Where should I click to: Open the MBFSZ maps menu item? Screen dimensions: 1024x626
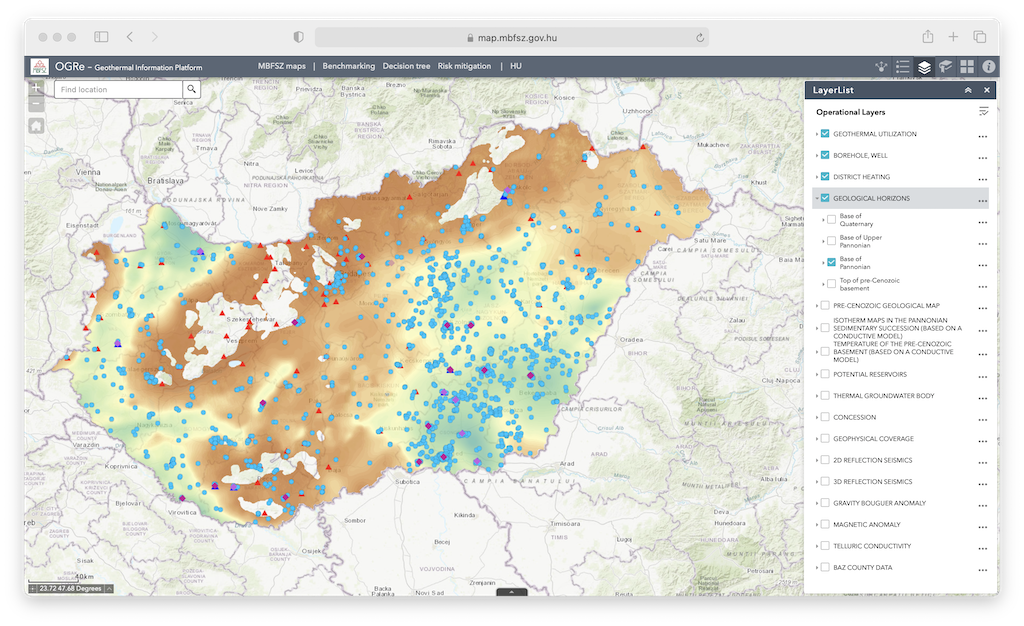coord(282,66)
